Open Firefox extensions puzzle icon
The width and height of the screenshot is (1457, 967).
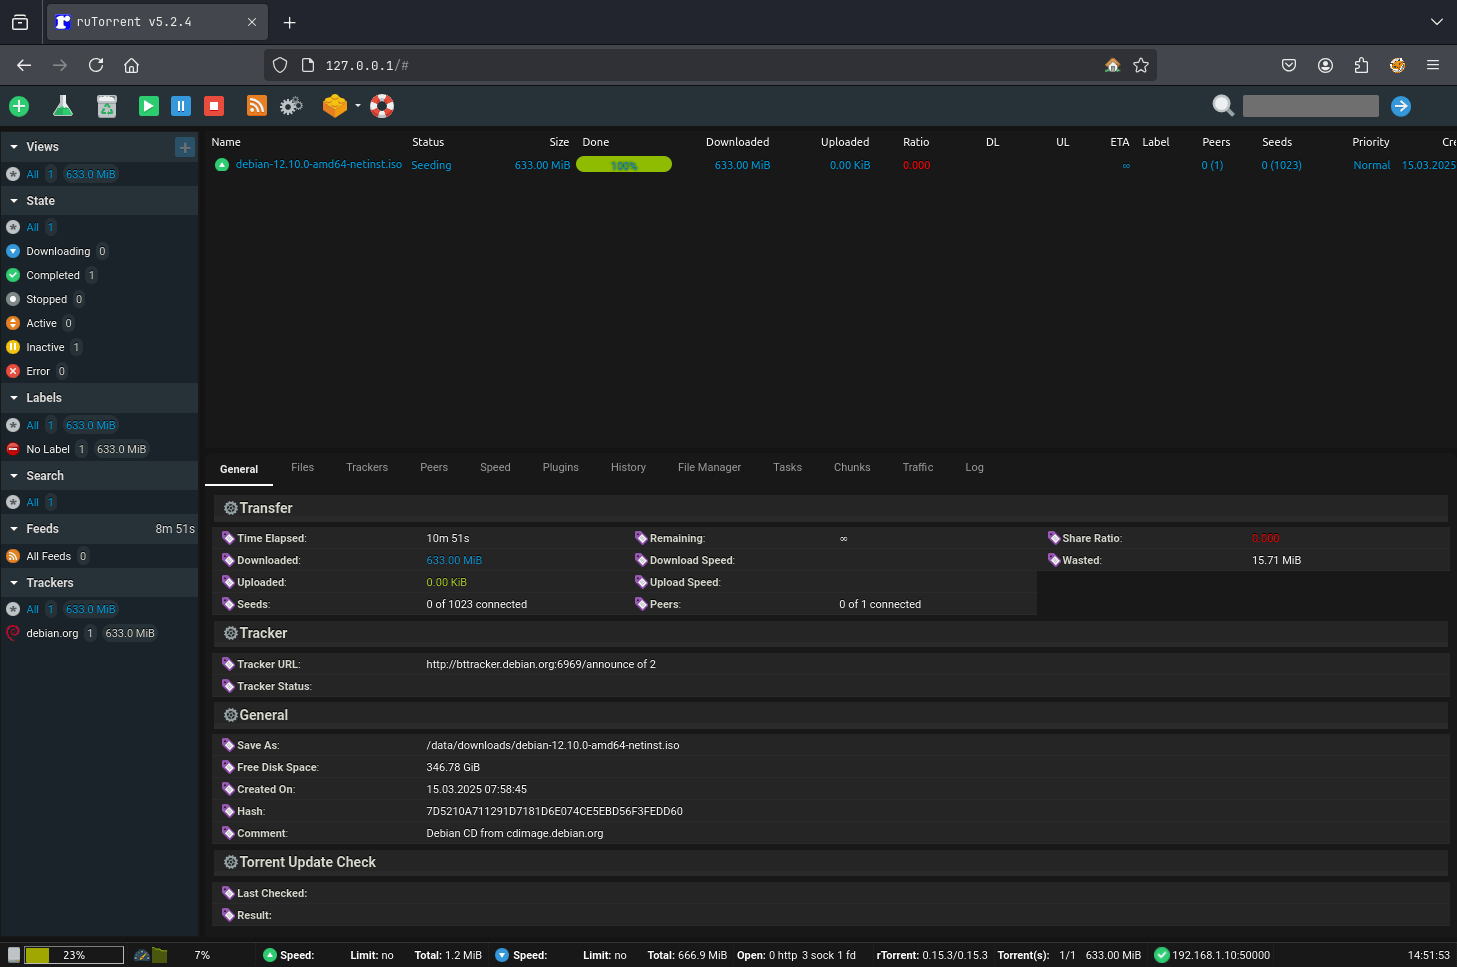pyautogui.click(x=1361, y=65)
